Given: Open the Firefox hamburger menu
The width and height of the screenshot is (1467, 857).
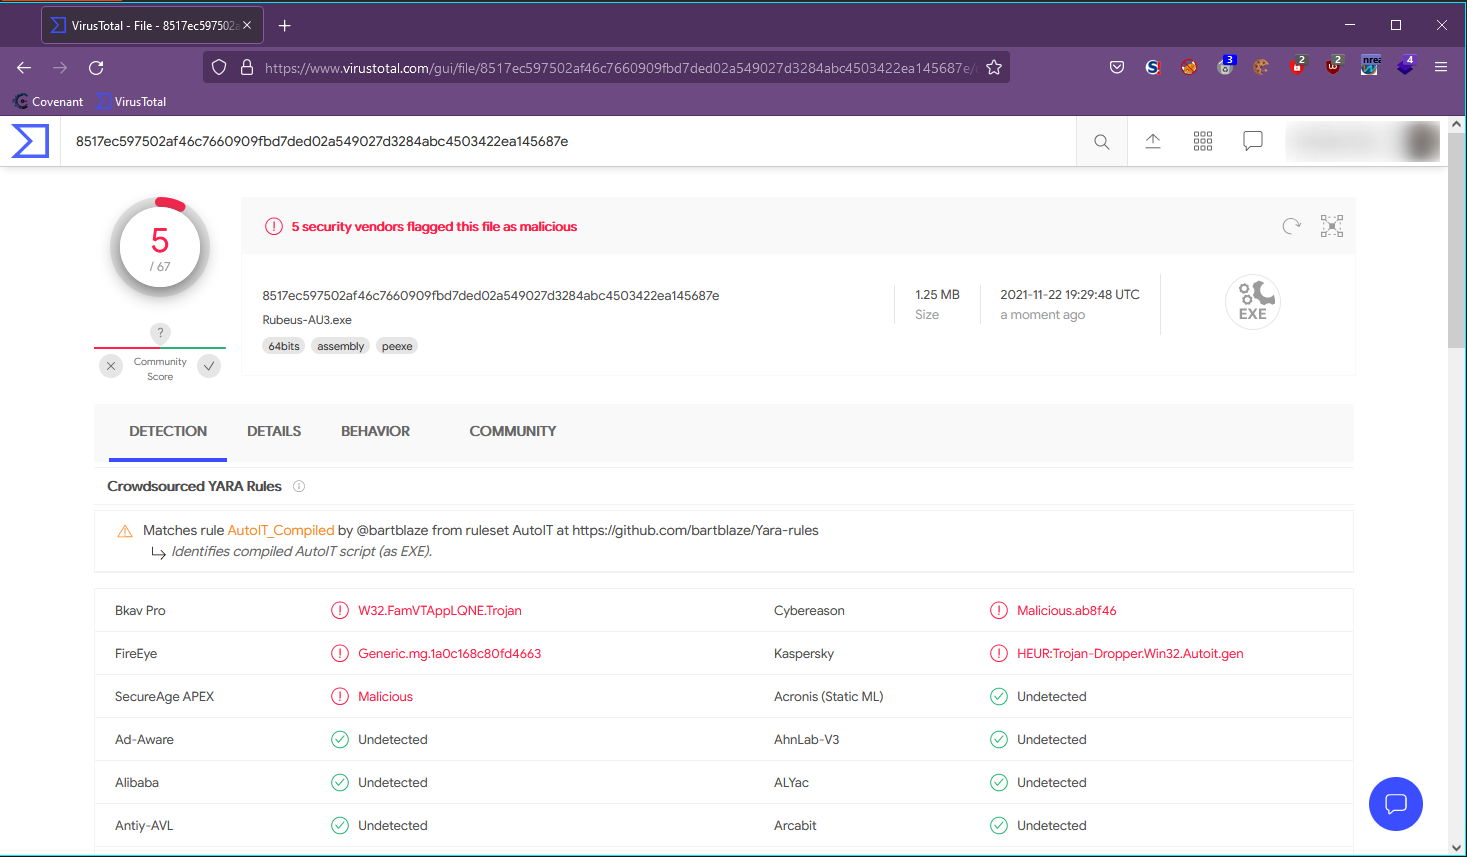Looking at the screenshot, I should (1441, 68).
